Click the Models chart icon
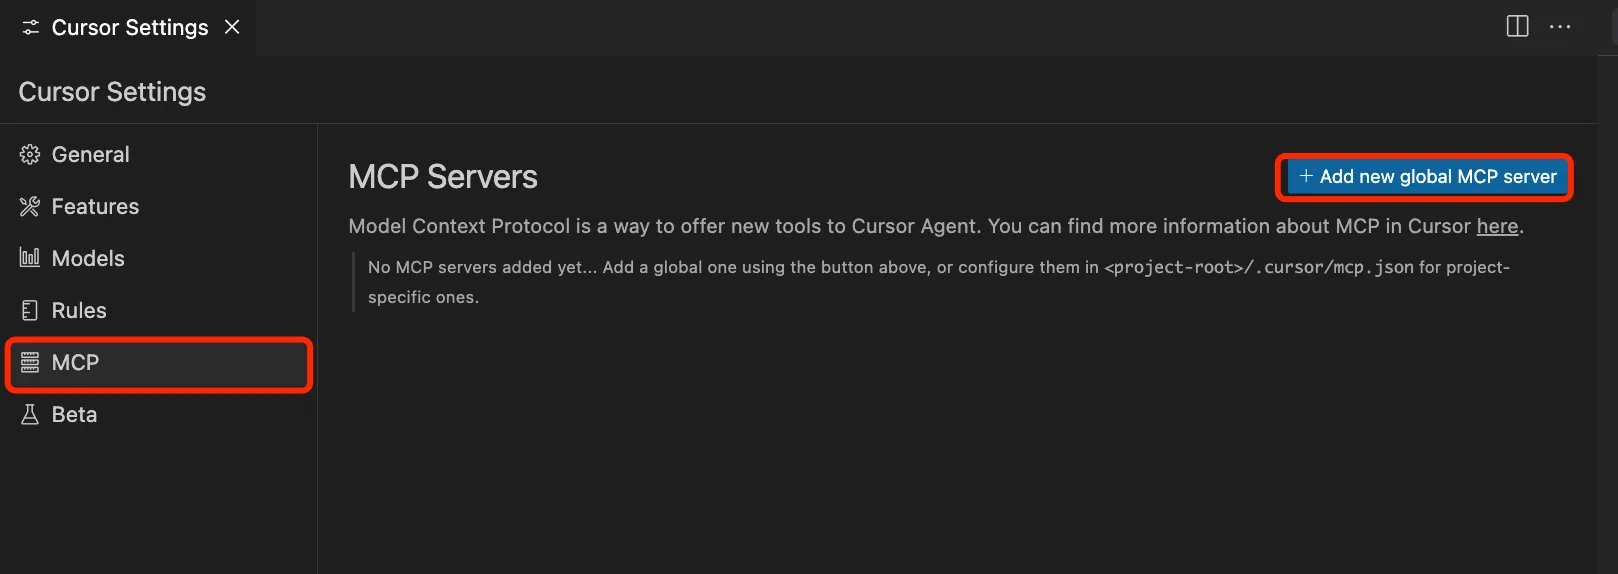 coord(30,259)
